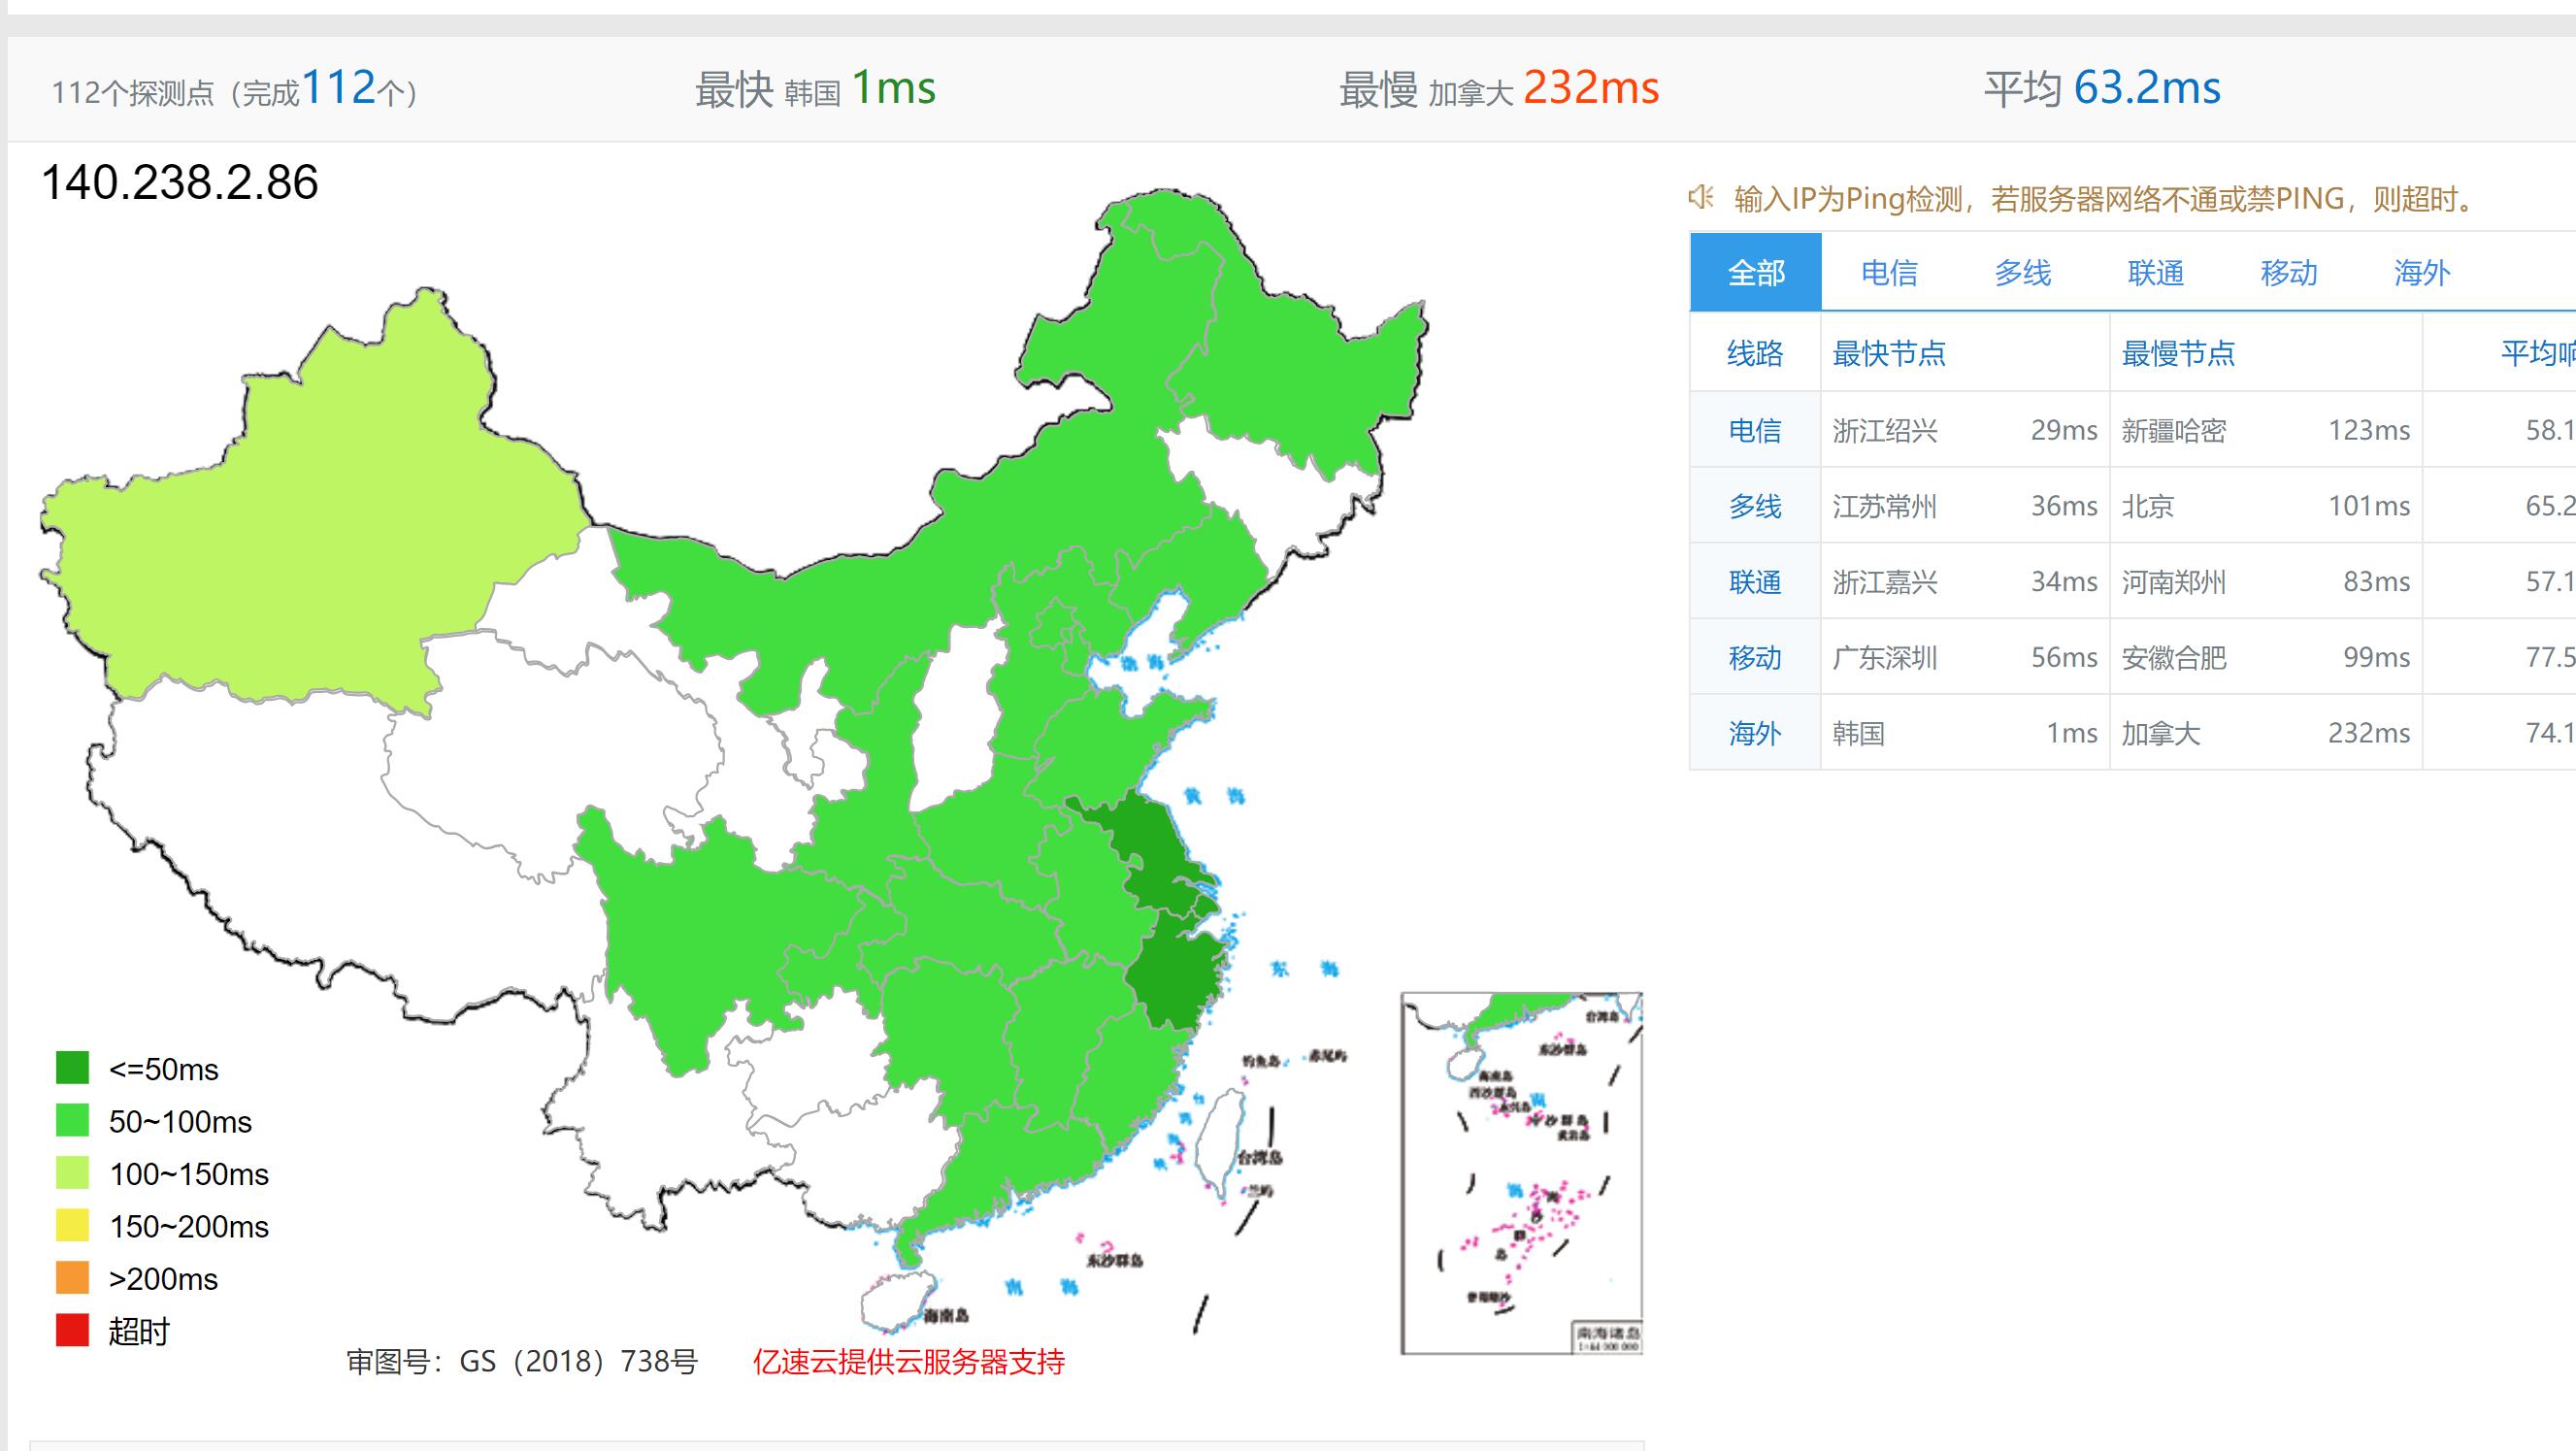
Task: Click the red 超时 legend swatch
Action: tap(72, 1331)
